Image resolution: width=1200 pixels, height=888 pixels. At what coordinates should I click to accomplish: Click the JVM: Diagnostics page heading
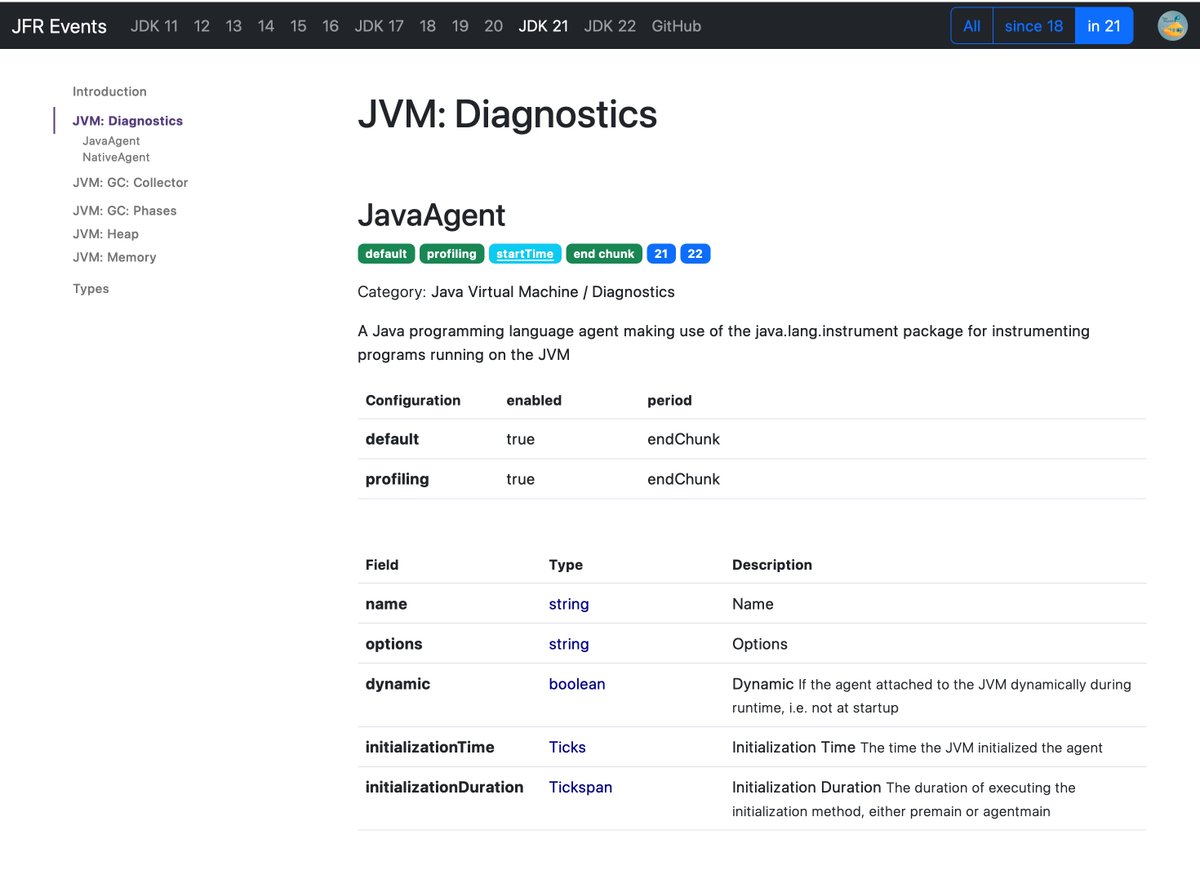(x=508, y=115)
